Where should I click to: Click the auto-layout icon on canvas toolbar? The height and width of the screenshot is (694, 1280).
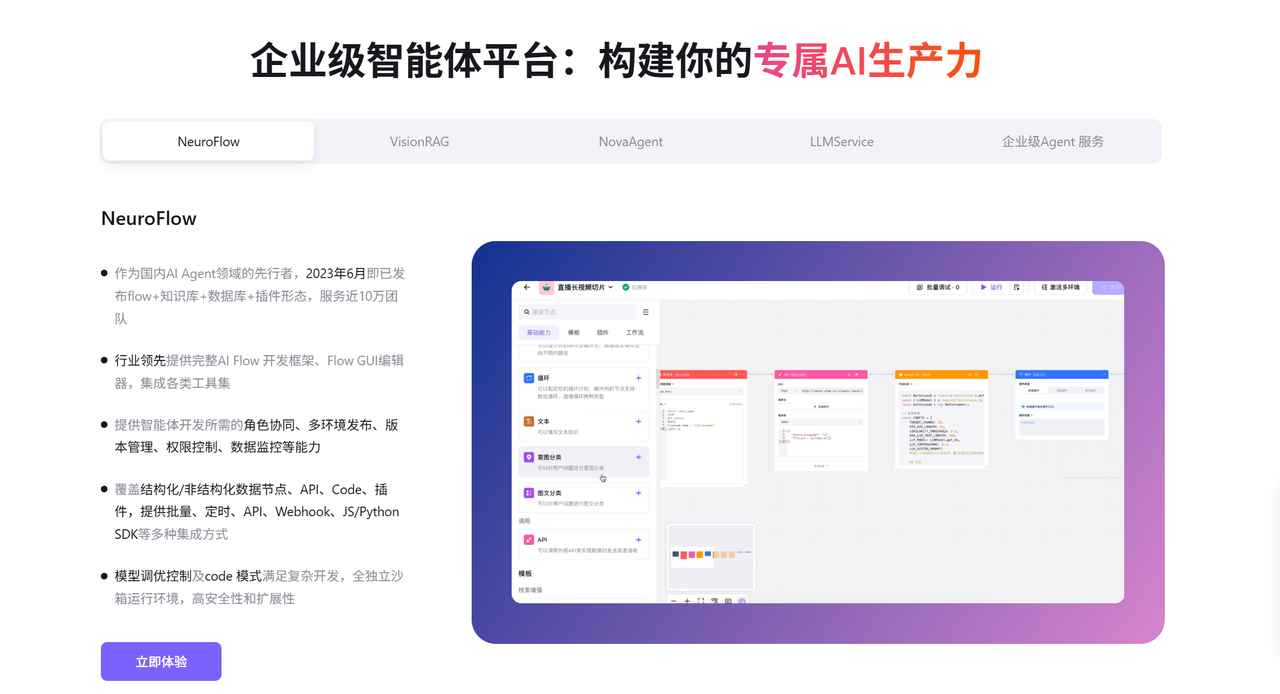[714, 601]
